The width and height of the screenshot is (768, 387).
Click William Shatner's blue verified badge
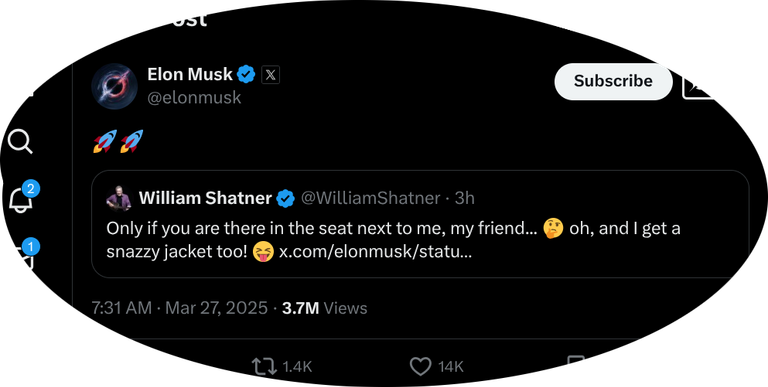286,198
